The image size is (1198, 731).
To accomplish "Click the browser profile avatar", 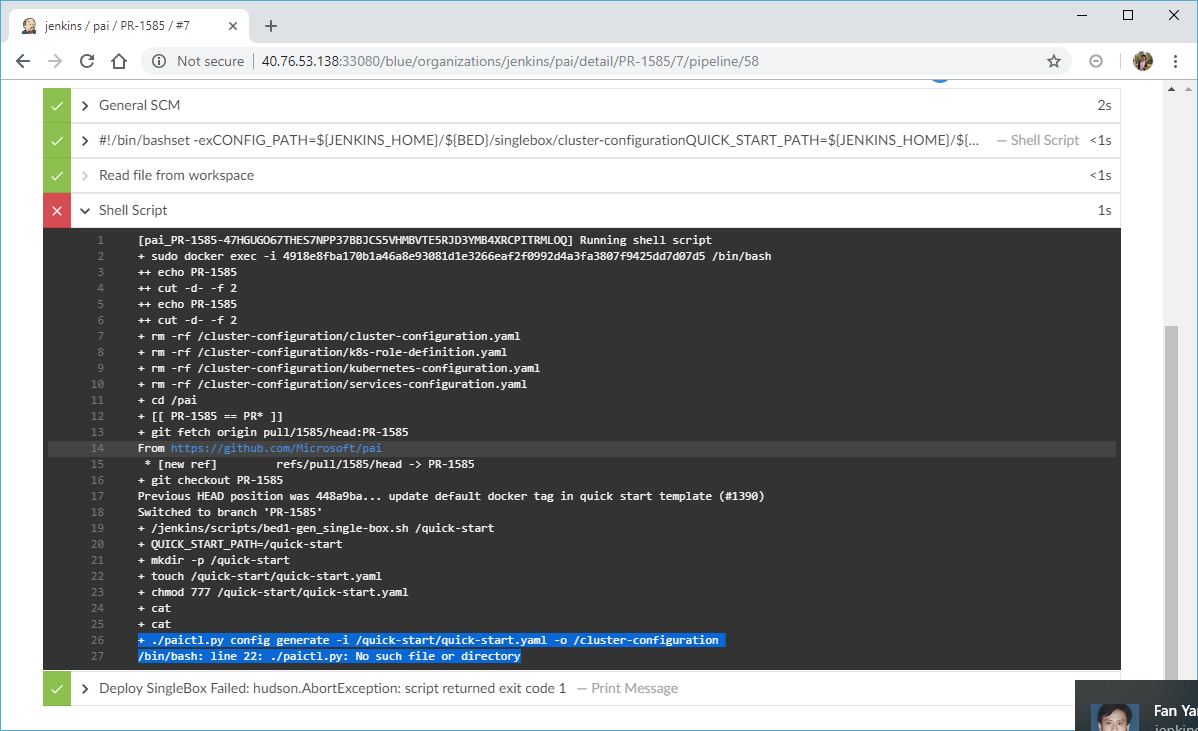I will click(1142, 61).
